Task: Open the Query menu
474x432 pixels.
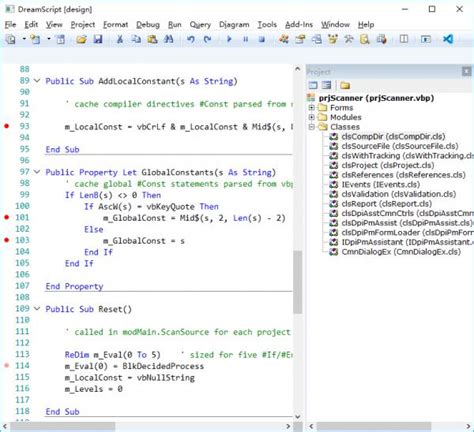Action: pos(200,25)
